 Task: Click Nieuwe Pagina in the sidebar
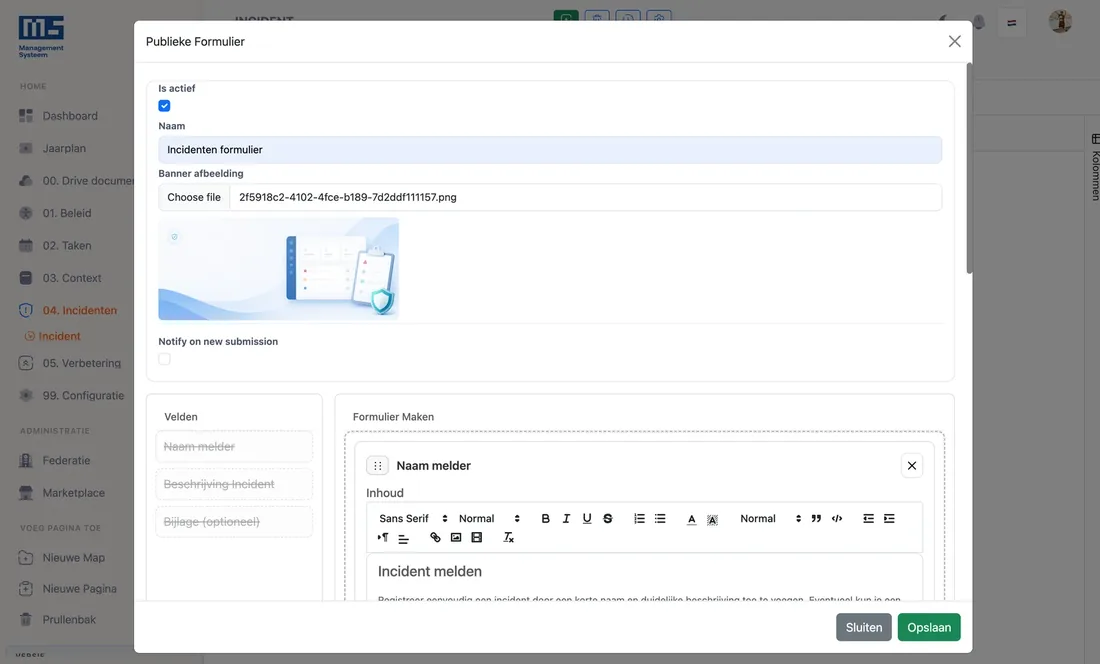point(79,589)
